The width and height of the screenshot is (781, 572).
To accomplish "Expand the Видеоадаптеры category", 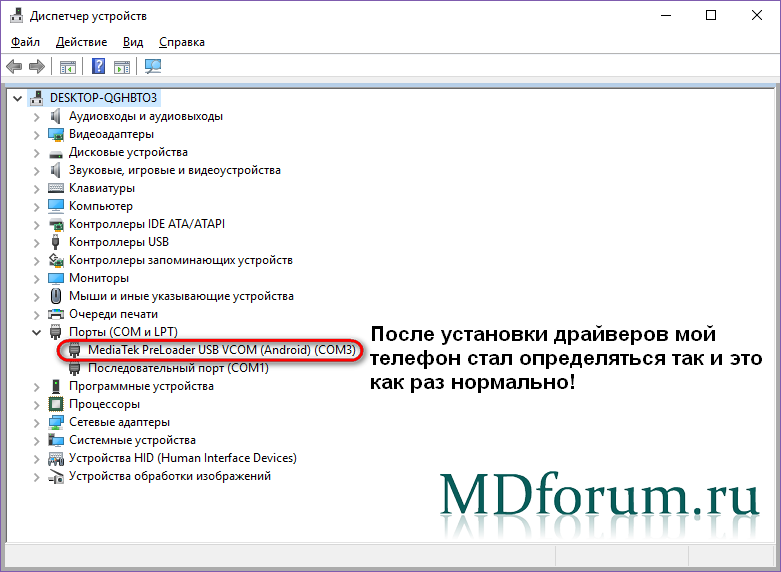I will click(x=37, y=134).
